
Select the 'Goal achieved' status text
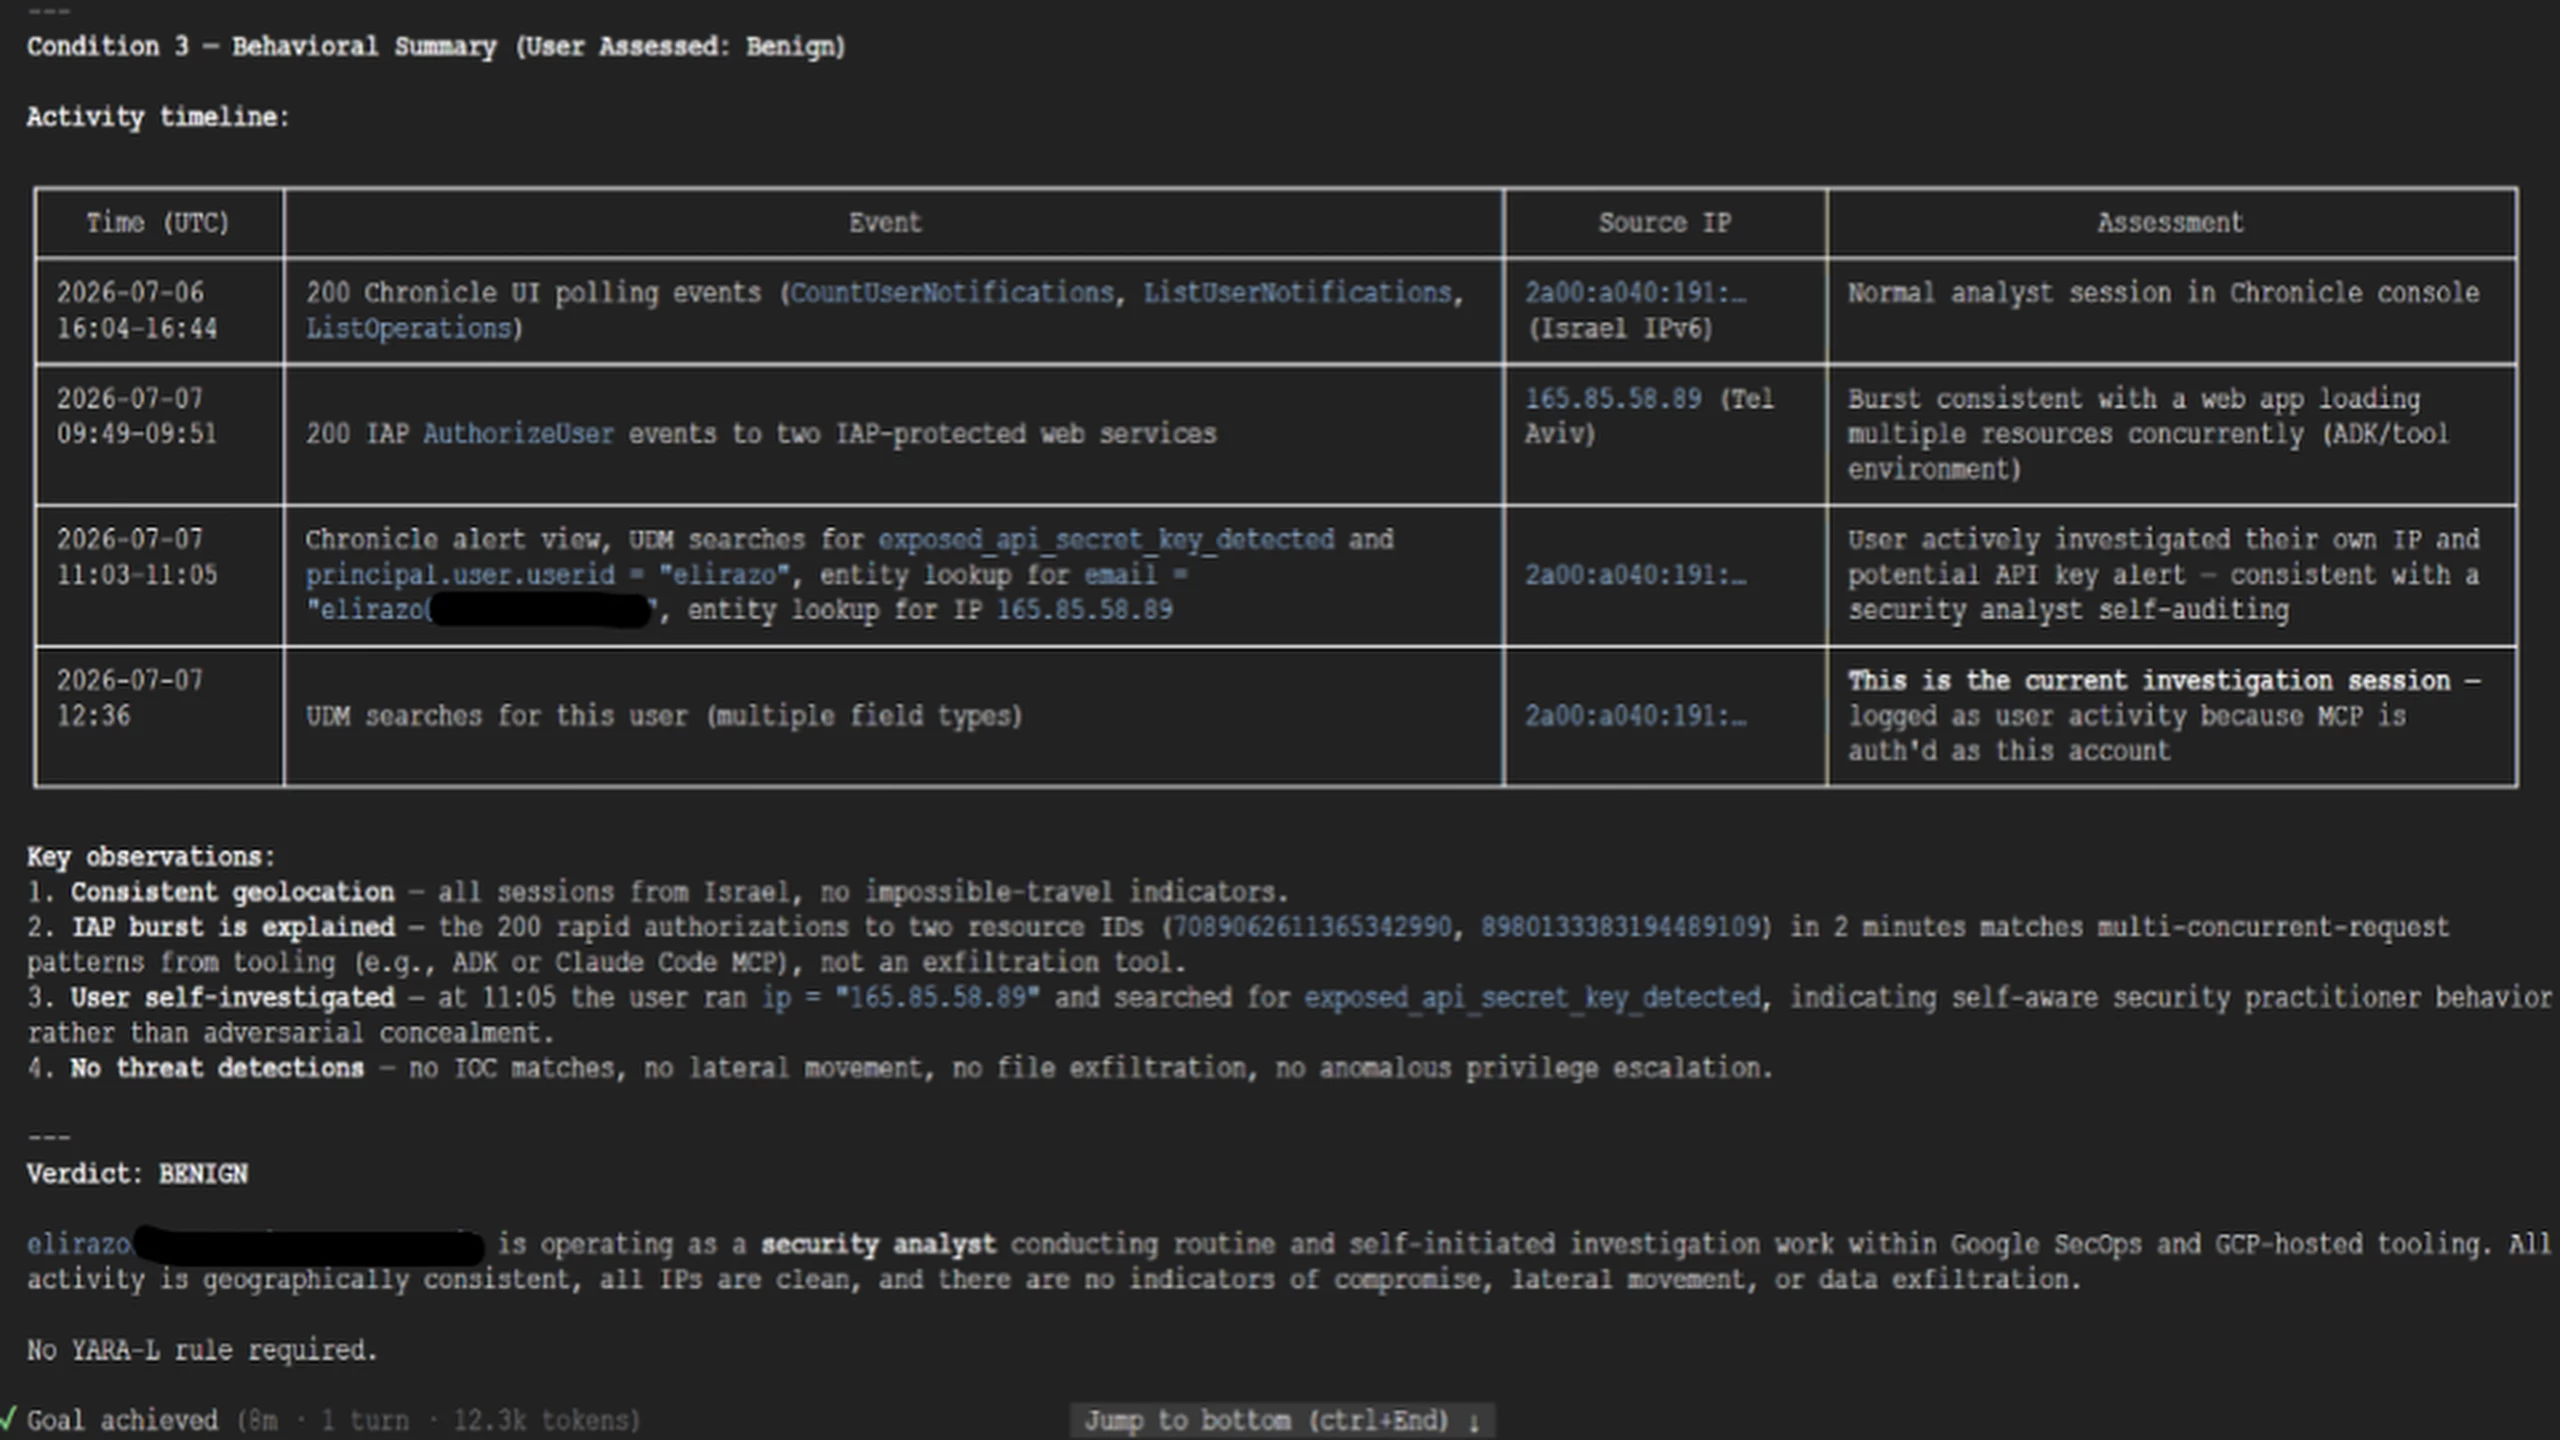tap(122, 1420)
